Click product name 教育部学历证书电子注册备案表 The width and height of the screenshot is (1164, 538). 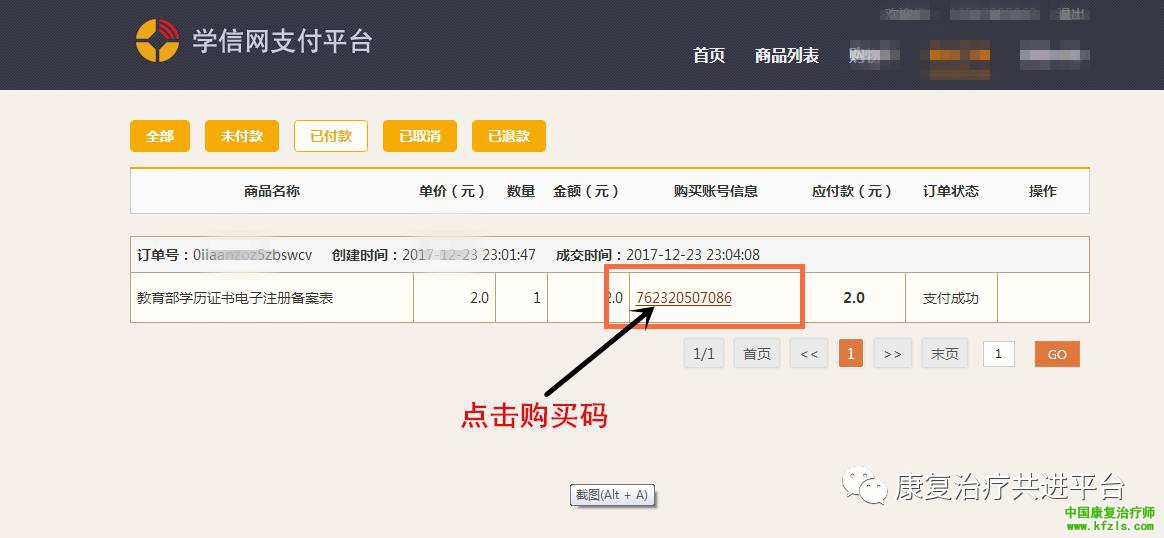(235, 298)
